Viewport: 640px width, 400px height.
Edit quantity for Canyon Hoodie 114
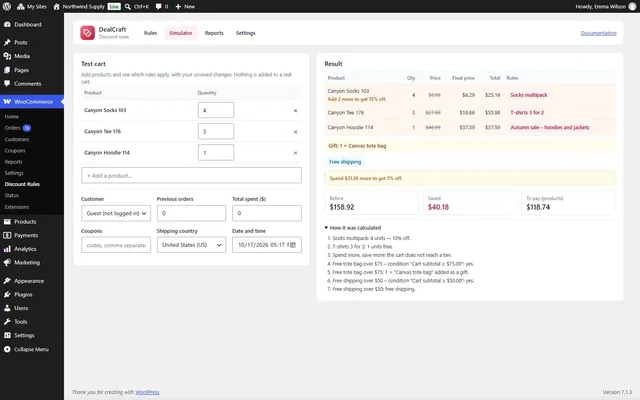click(x=216, y=153)
